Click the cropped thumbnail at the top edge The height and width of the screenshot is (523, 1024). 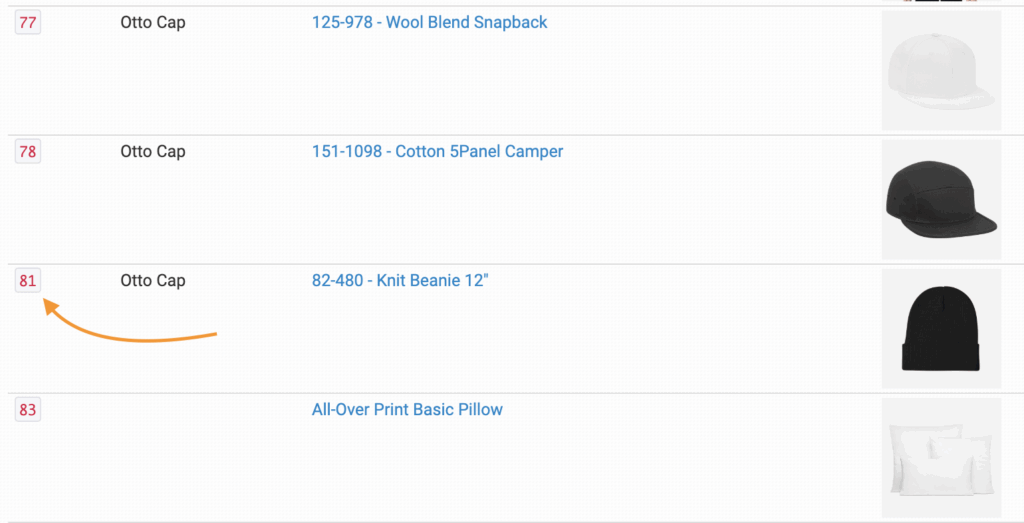[941, 1]
